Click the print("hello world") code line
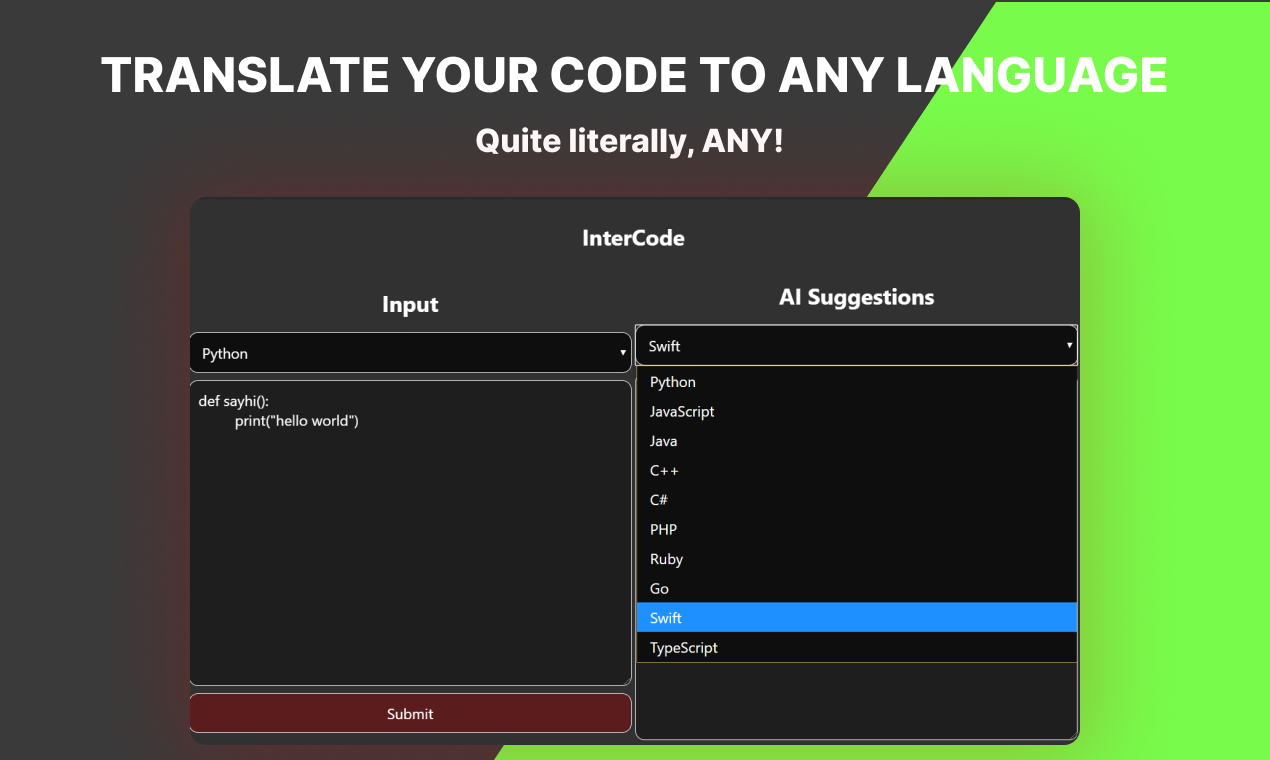1270x760 pixels. [297, 421]
